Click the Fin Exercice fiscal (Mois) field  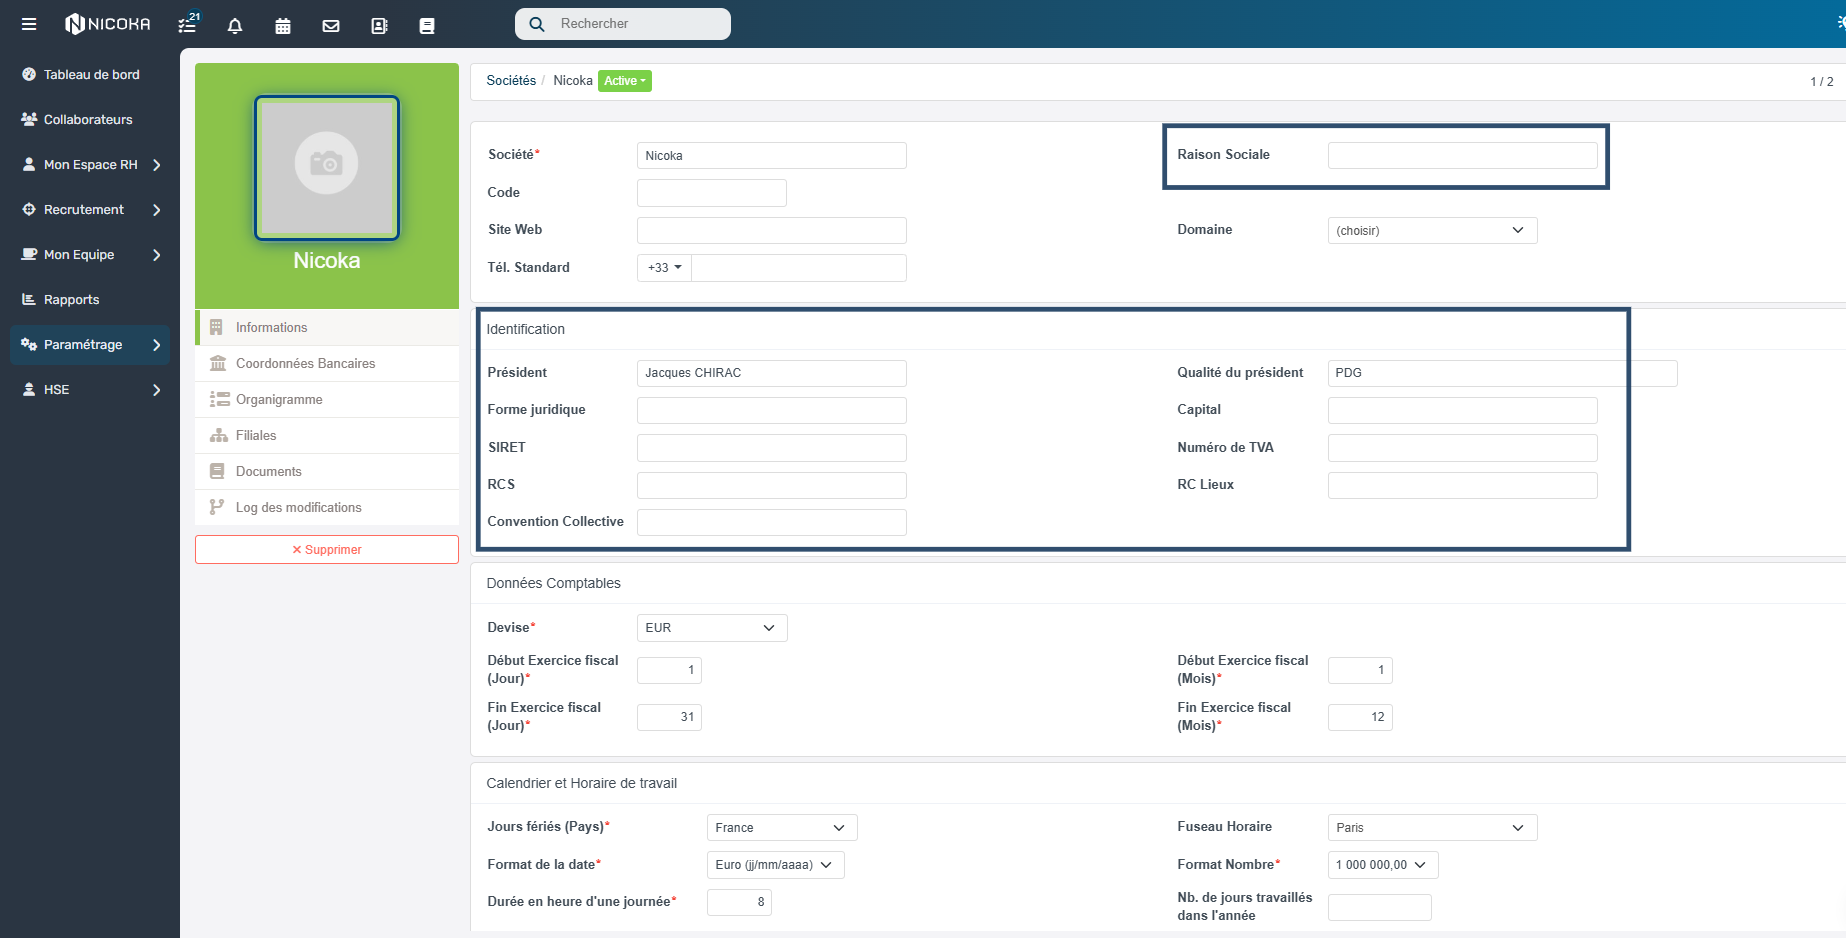tap(1360, 717)
